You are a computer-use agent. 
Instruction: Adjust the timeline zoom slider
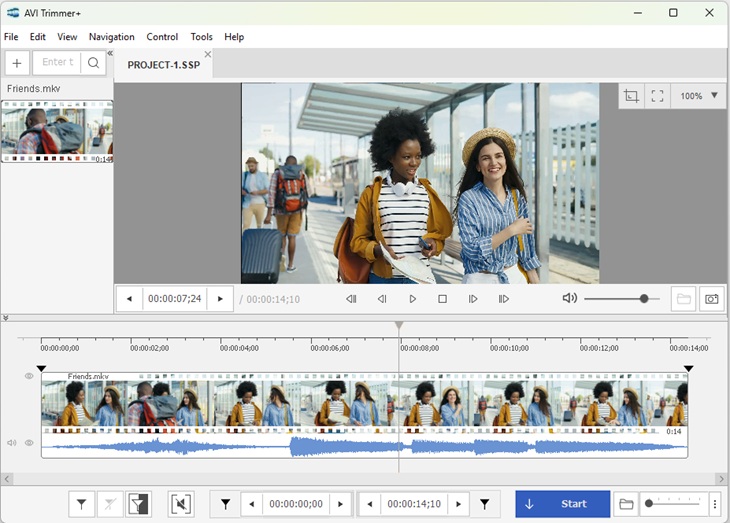click(x=674, y=503)
